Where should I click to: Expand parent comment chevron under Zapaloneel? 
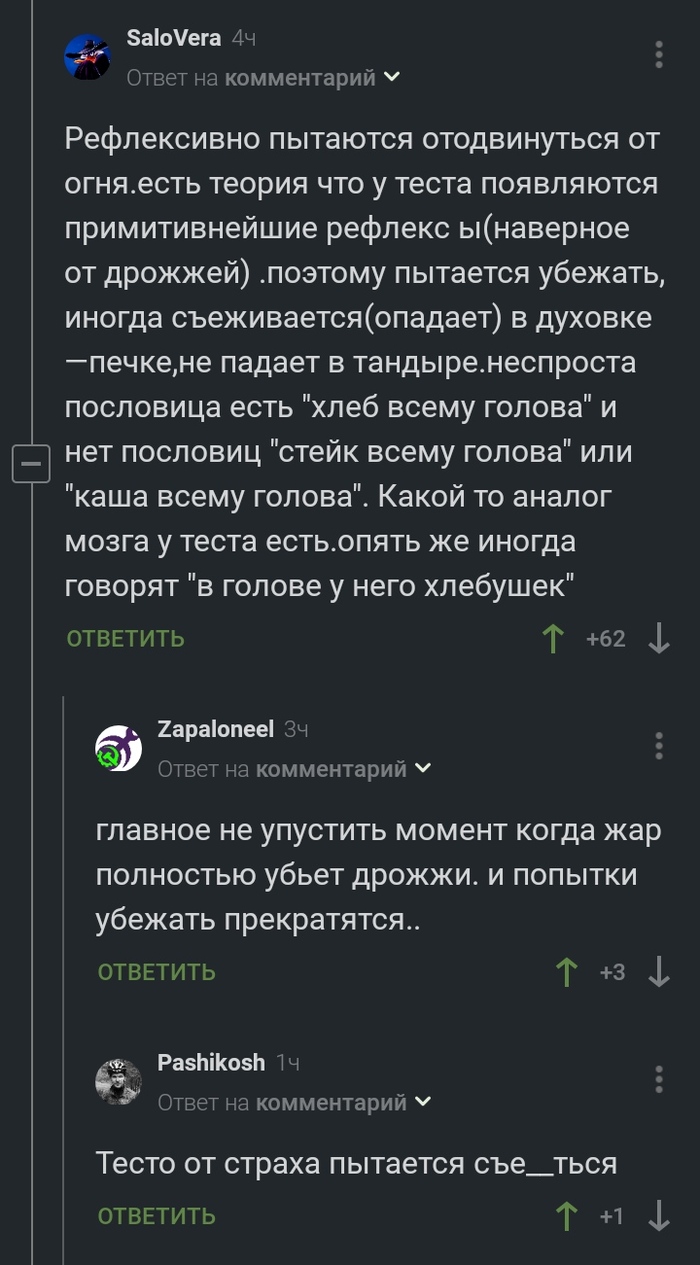point(423,768)
